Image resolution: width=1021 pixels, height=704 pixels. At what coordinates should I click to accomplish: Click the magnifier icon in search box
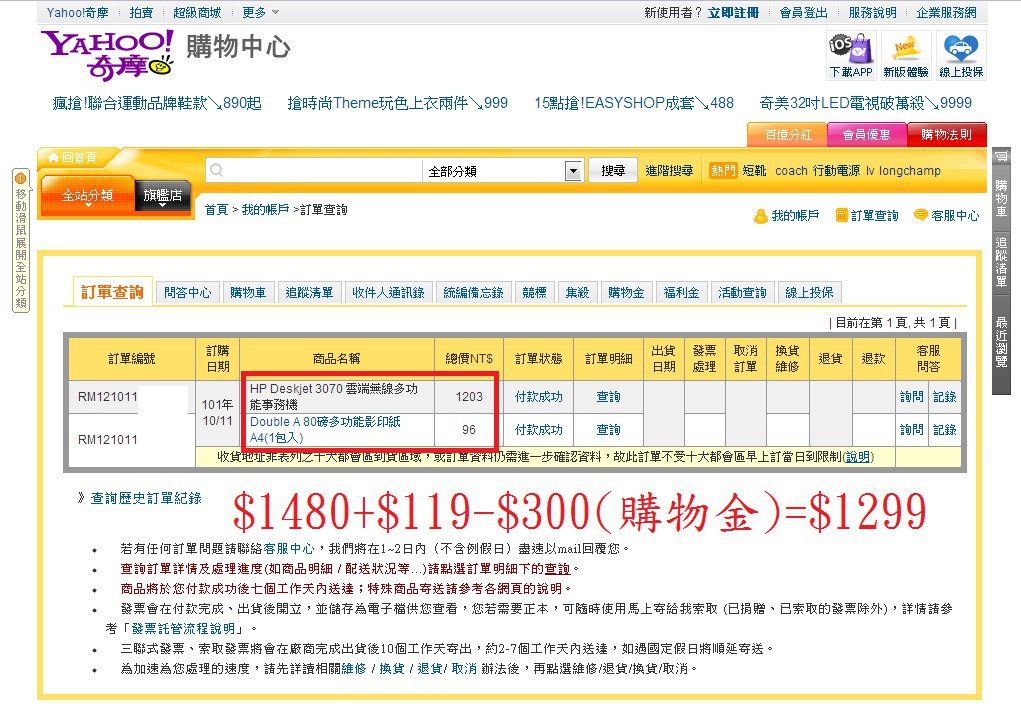point(217,171)
